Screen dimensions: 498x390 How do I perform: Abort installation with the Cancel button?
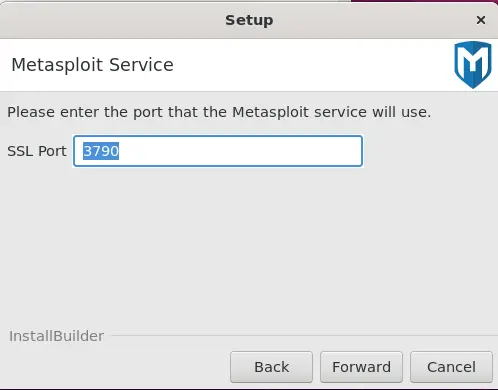(x=451, y=367)
